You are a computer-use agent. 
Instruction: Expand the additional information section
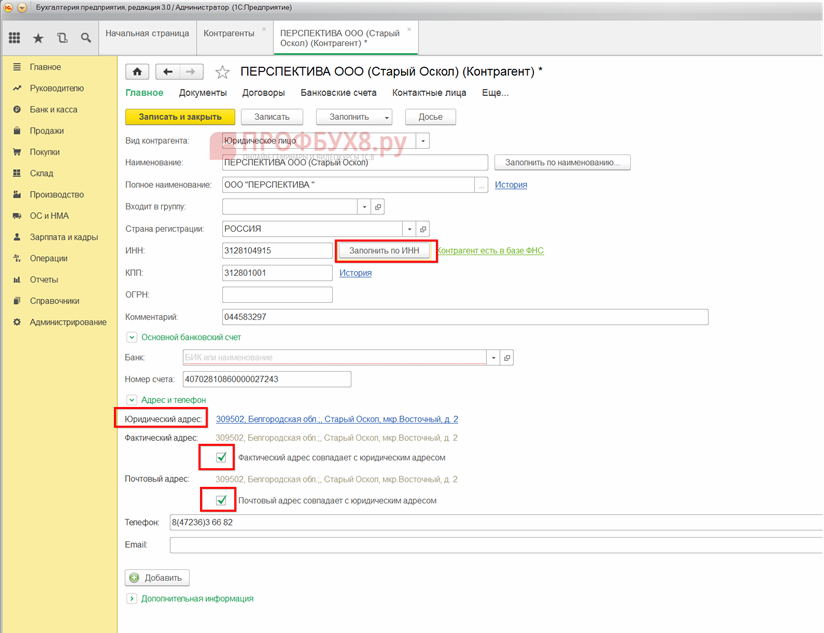click(x=132, y=599)
